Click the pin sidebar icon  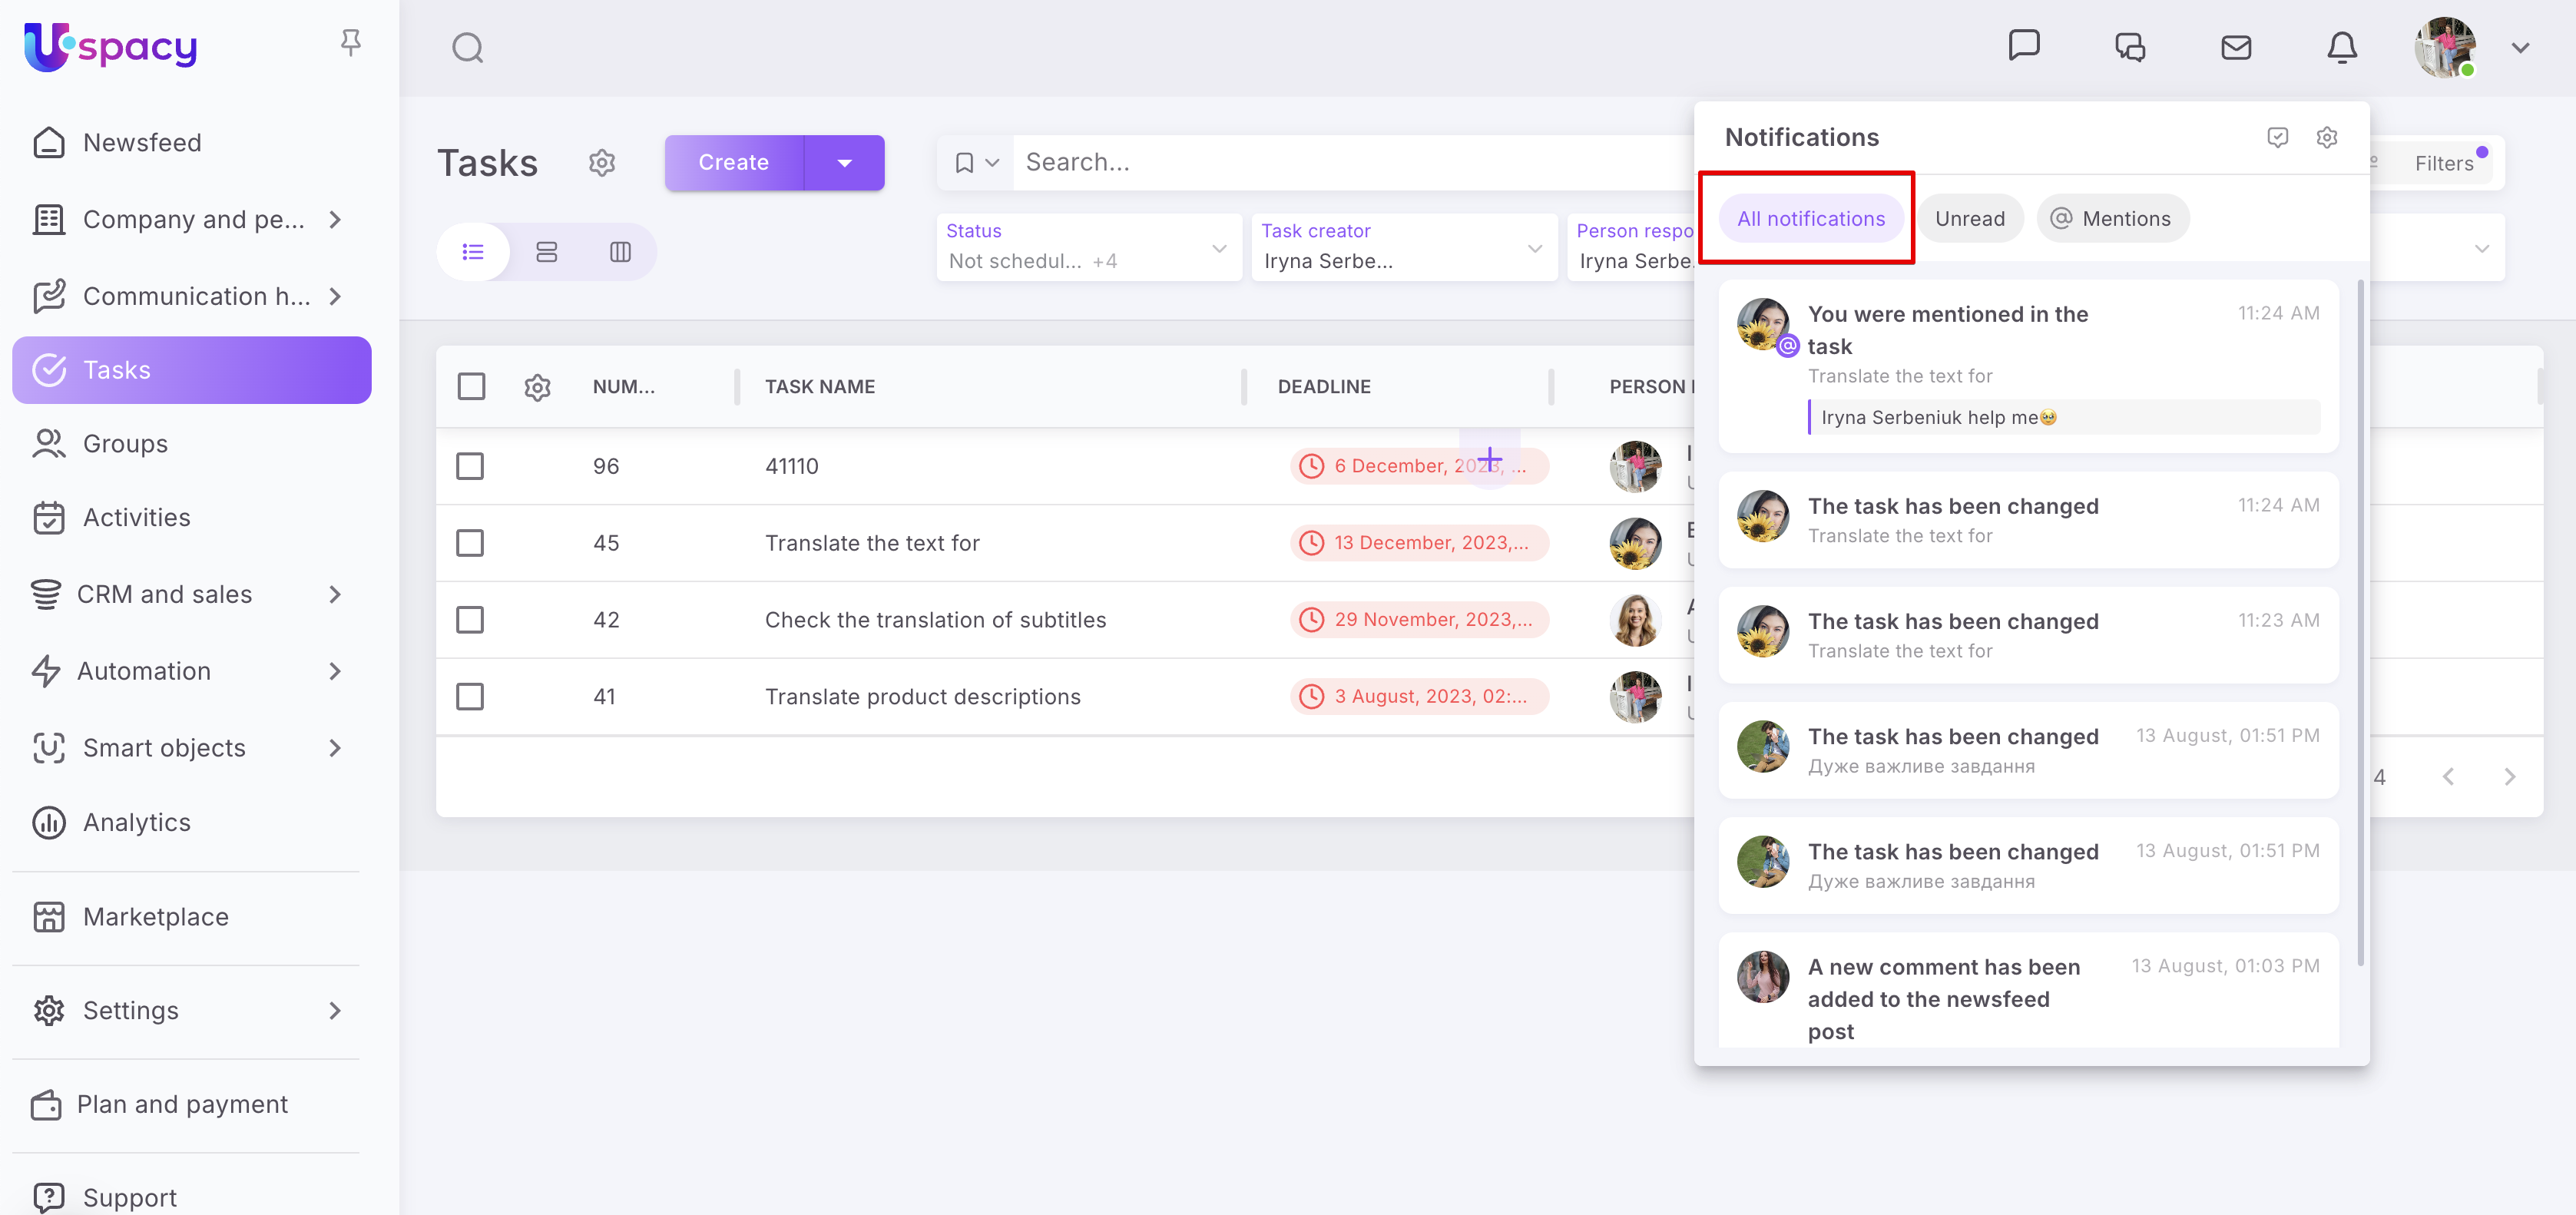(x=350, y=42)
